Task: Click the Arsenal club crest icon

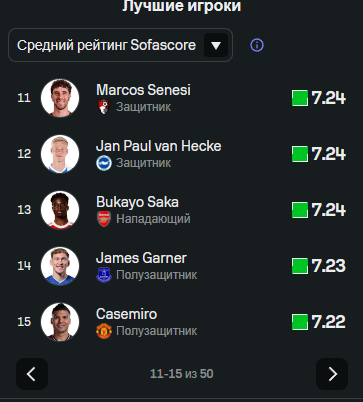Action: click(104, 219)
